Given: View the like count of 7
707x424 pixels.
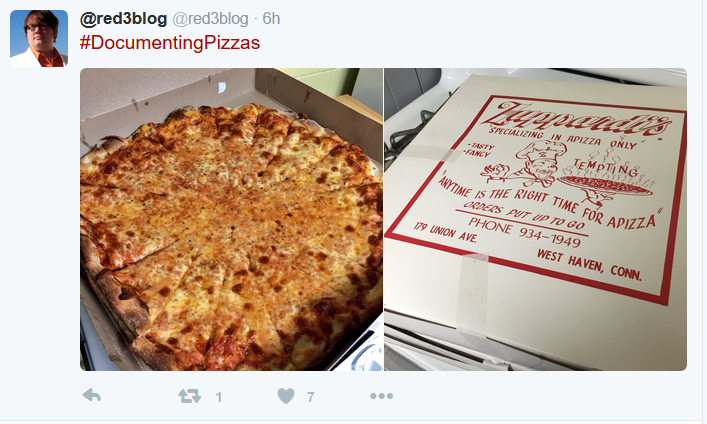Looking at the screenshot, I should point(311,397).
